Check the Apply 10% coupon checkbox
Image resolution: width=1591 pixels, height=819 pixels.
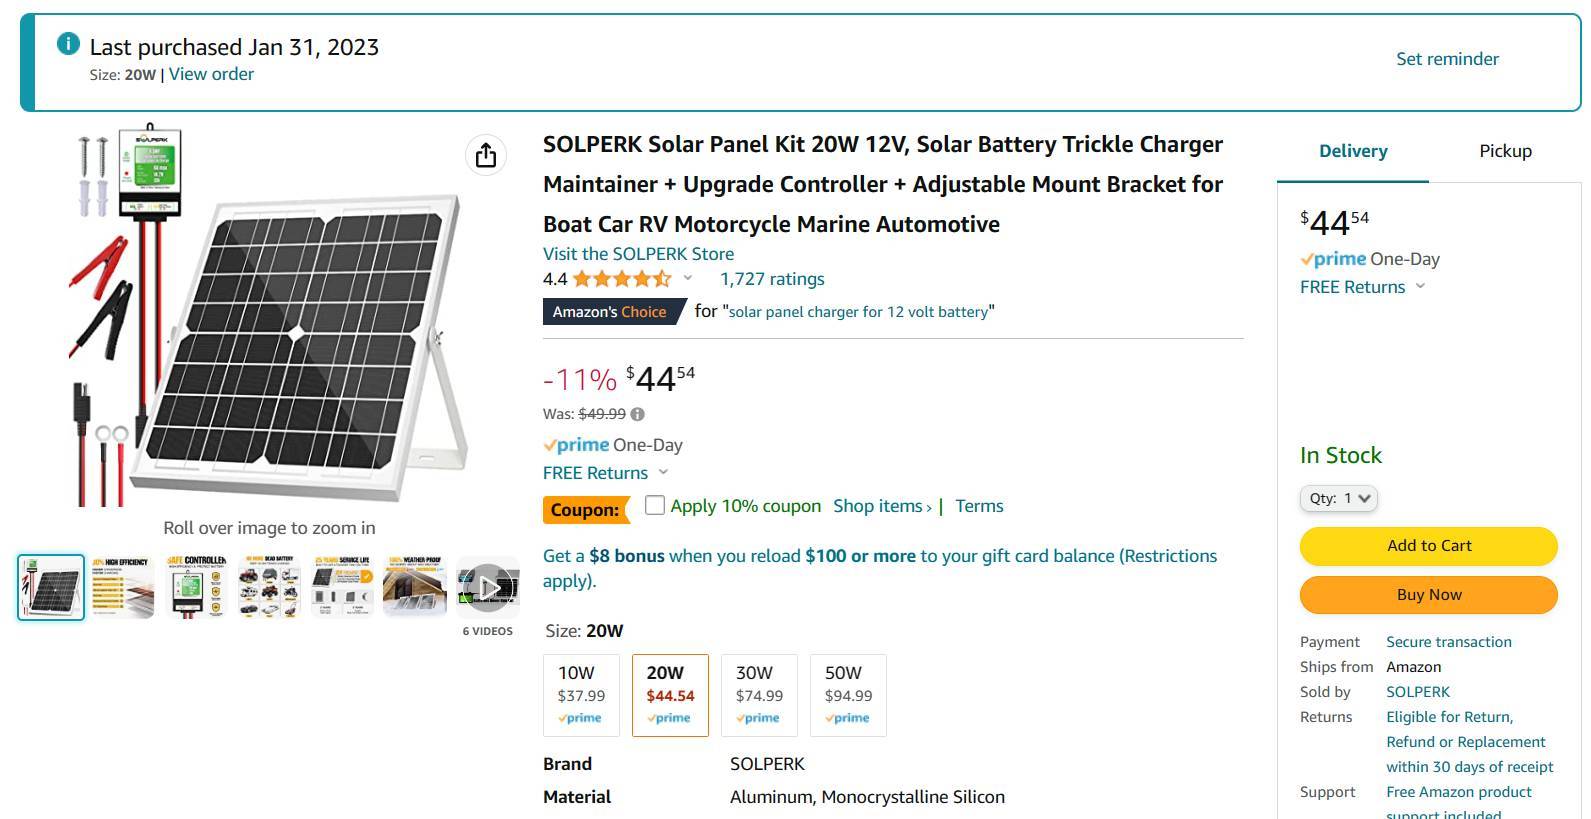pyautogui.click(x=655, y=506)
